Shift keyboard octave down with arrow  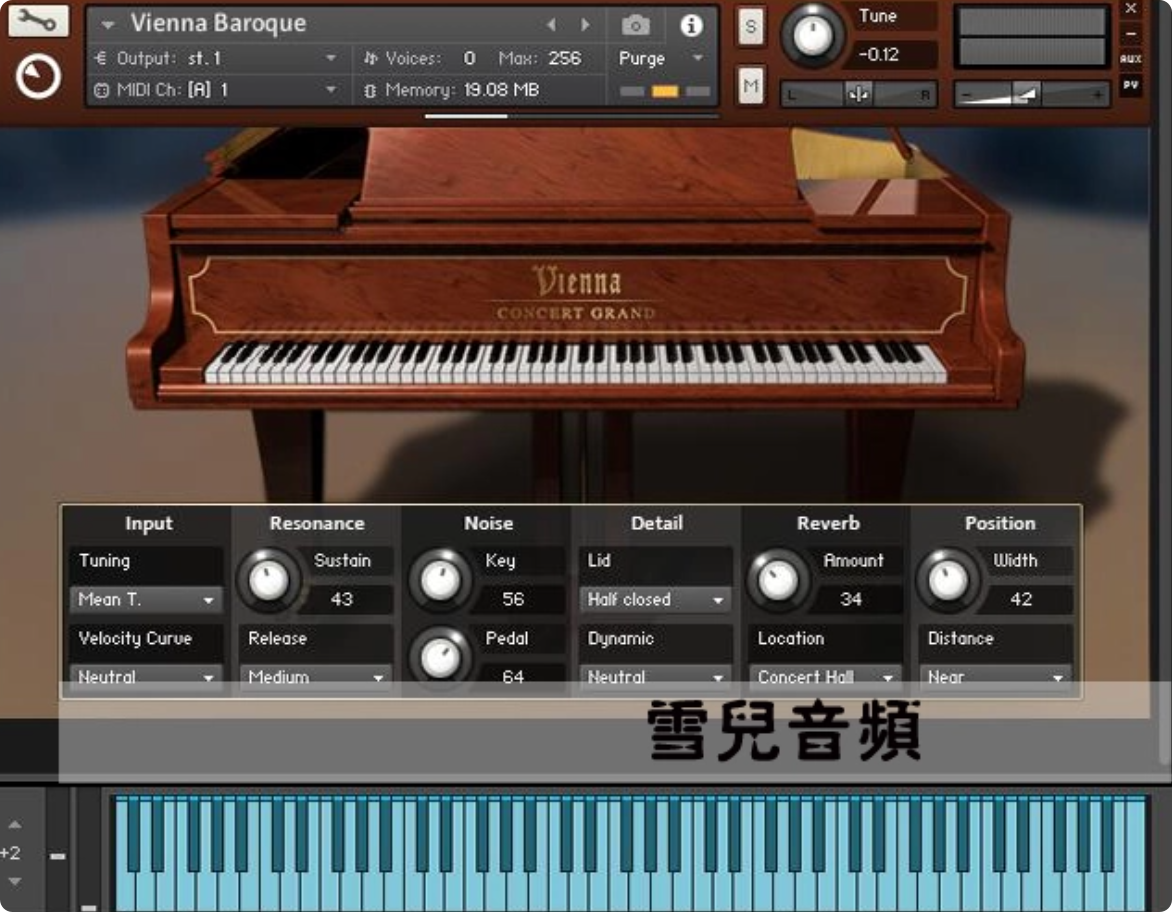tap(14, 882)
